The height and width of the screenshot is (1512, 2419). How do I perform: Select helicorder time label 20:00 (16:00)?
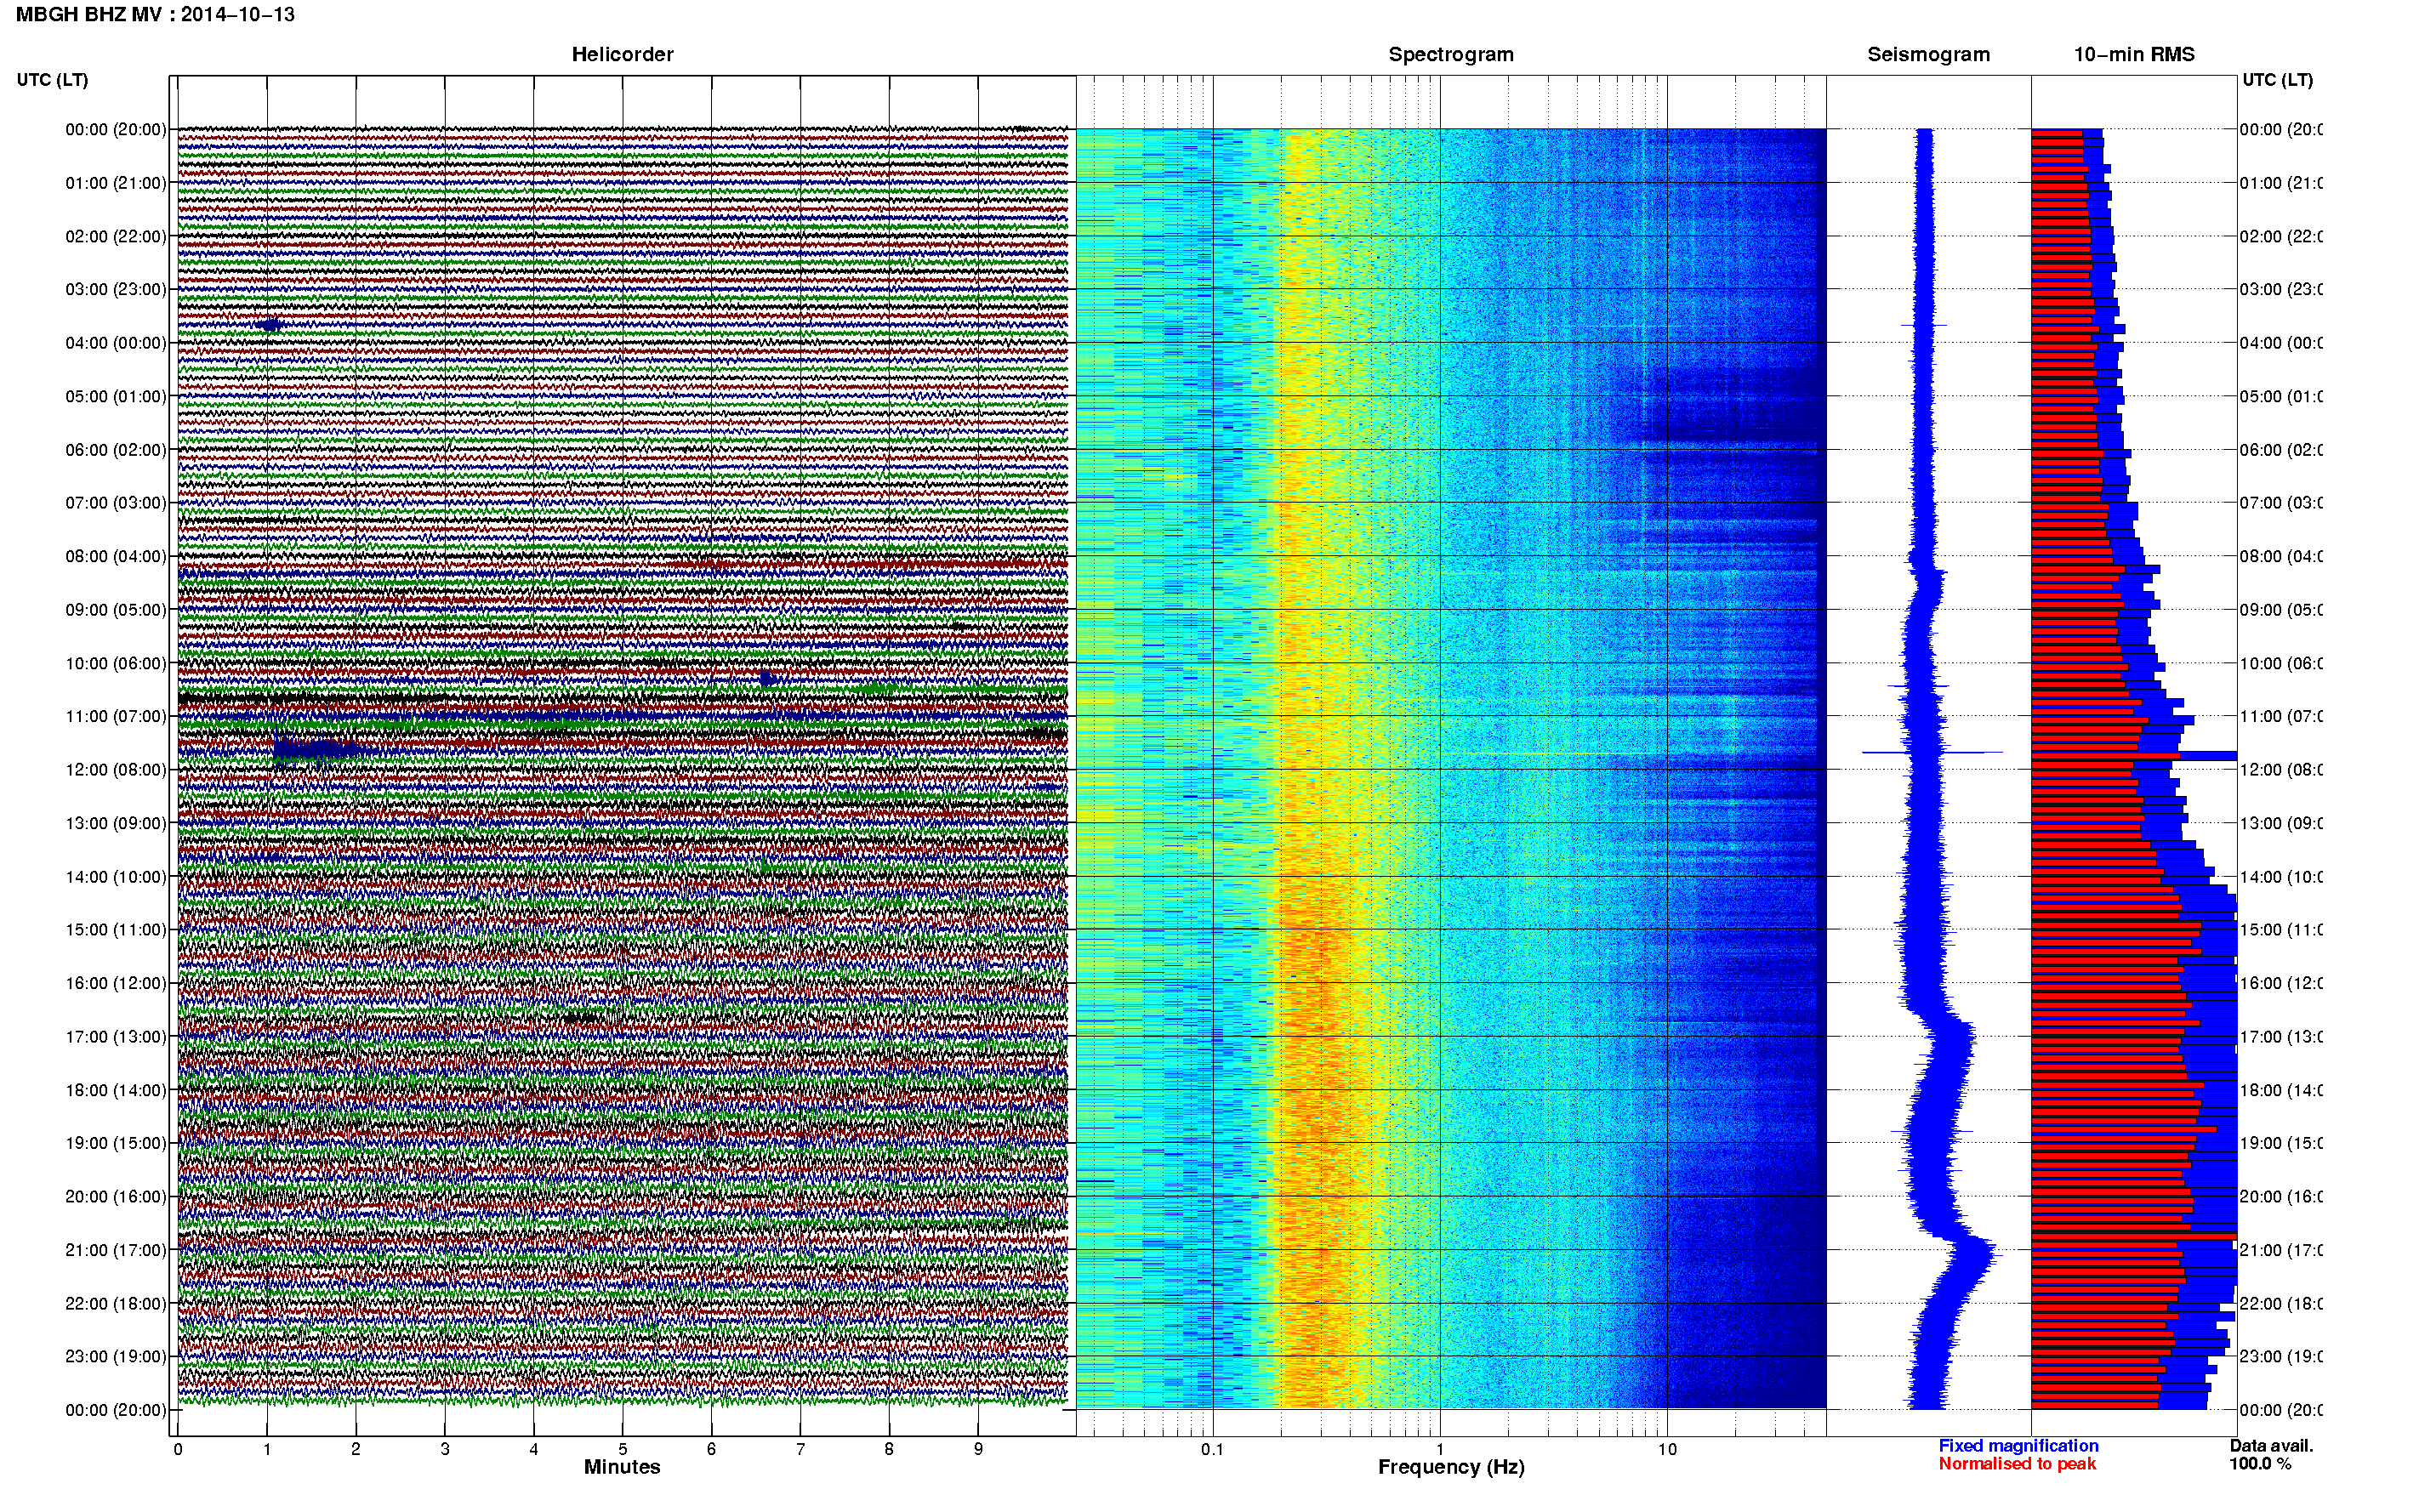tap(116, 1197)
